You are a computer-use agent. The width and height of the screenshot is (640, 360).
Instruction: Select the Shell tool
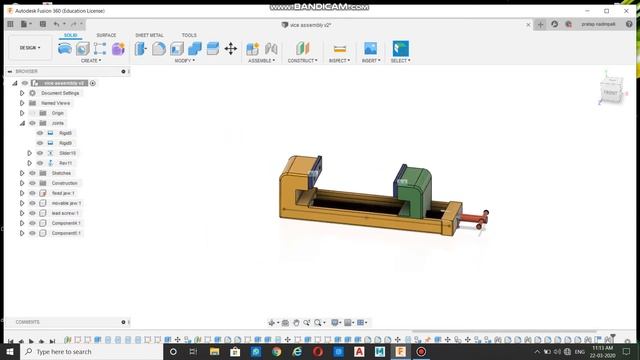click(177, 49)
